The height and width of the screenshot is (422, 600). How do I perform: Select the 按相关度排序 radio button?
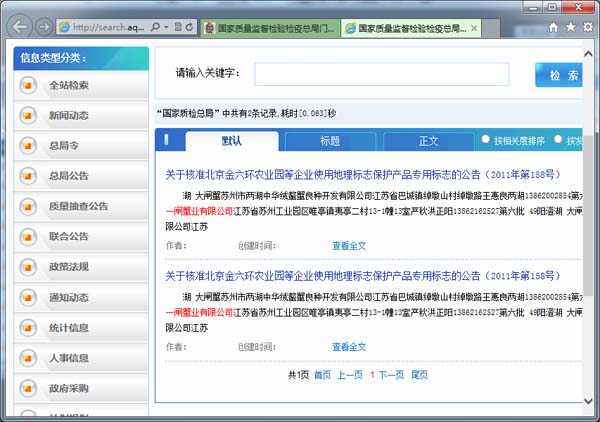pyautogui.click(x=486, y=140)
